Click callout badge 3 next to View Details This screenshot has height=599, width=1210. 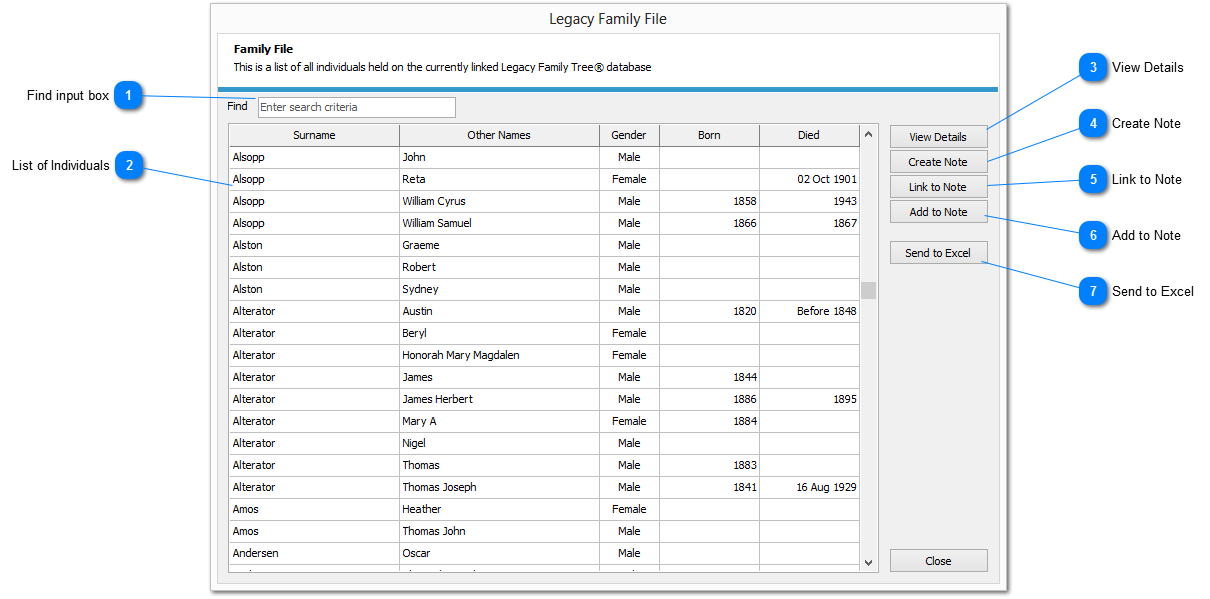[x=1094, y=67]
